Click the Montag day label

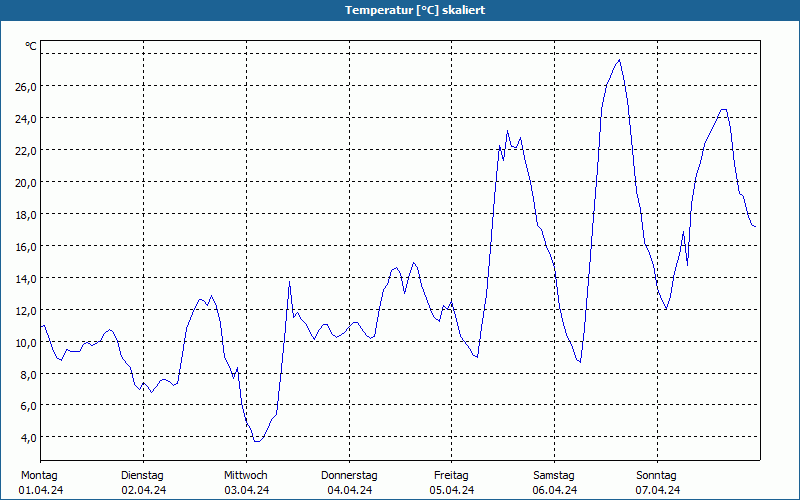[39, 476]
